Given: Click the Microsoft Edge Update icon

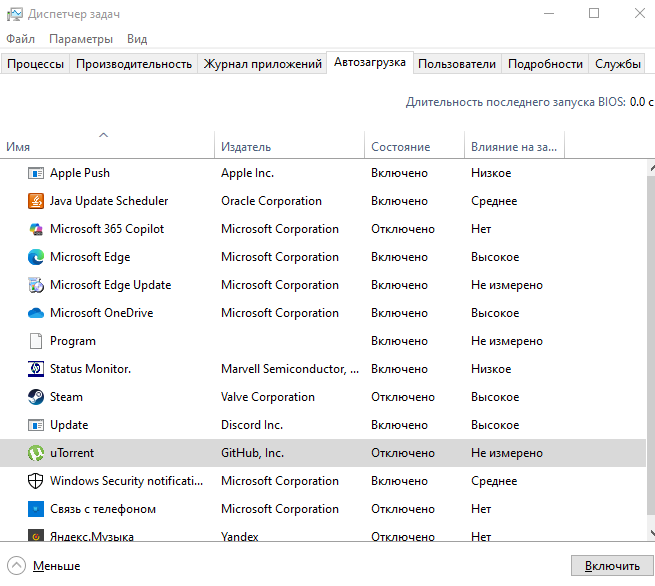Looking at the screenshot, I should pyautogui.click(x=36, y=285).
